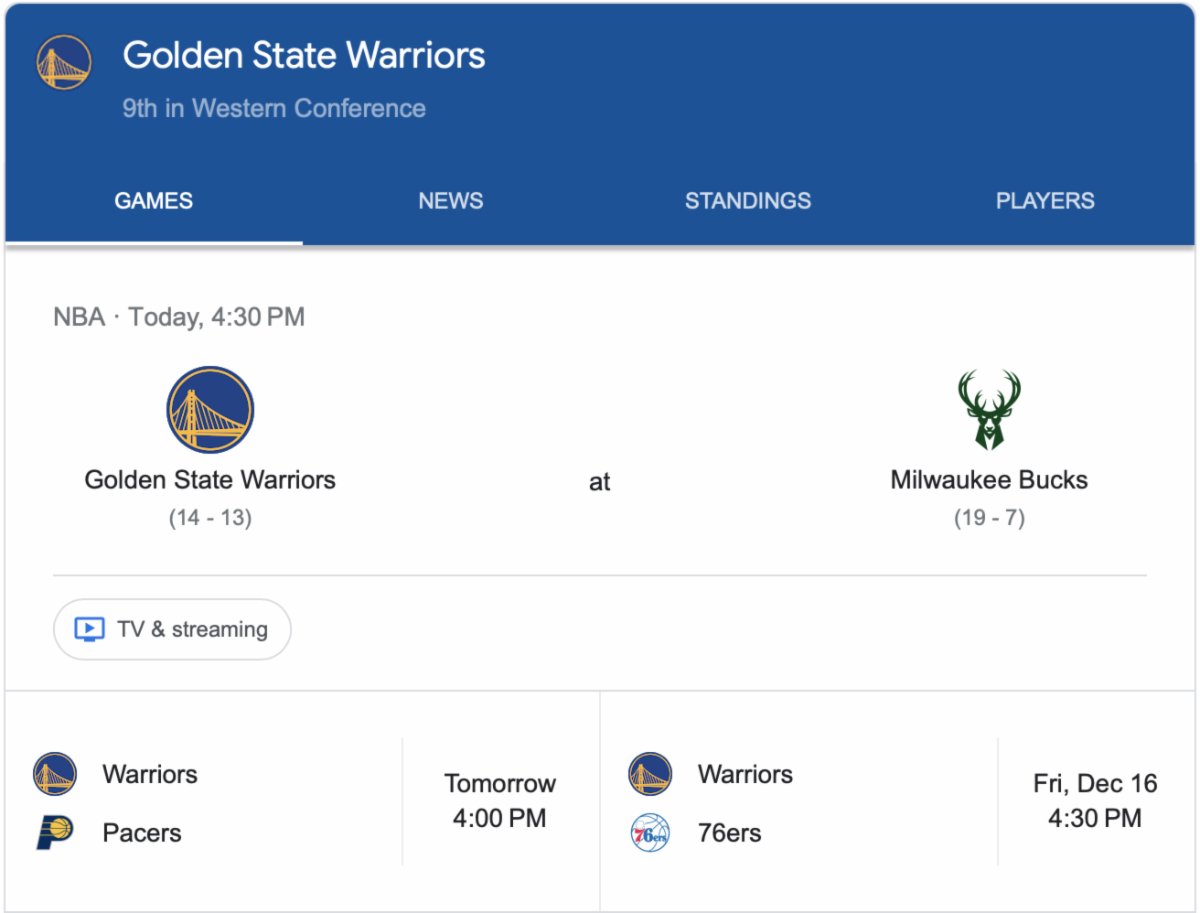1200x913 pixels.
Task: Click the Warriors logo above the Pacers
Action: tap(55, 774)
